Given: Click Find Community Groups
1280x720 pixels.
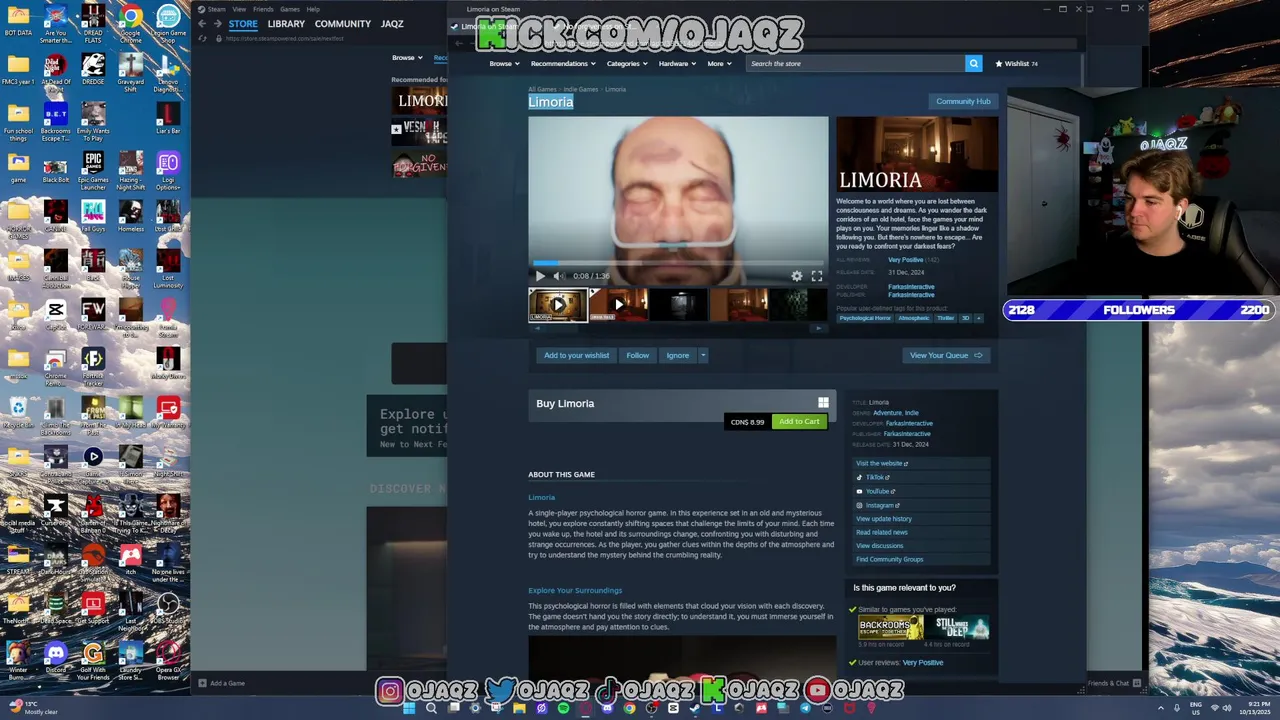Looking at the screenshot, I should click(x=889, y=559).
